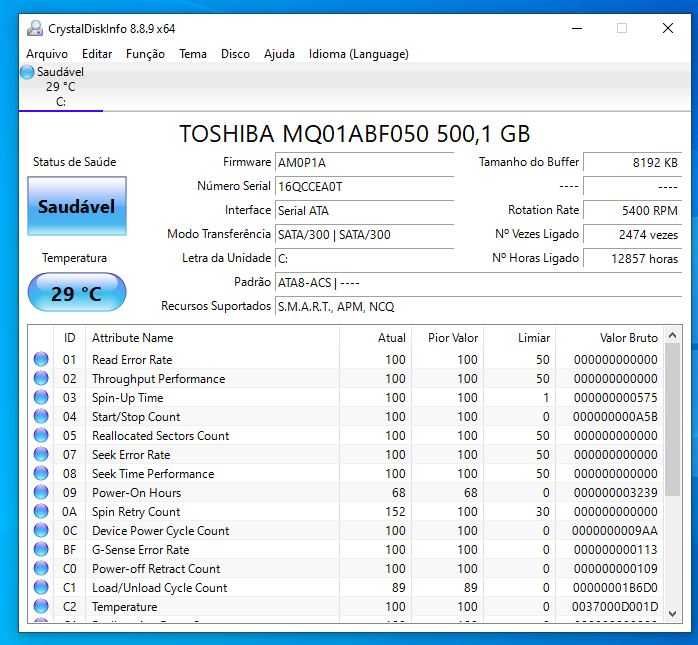Click the buffer size field 8192 KB
The height and width of the screenshot is (645, 698).
(633, 163)
